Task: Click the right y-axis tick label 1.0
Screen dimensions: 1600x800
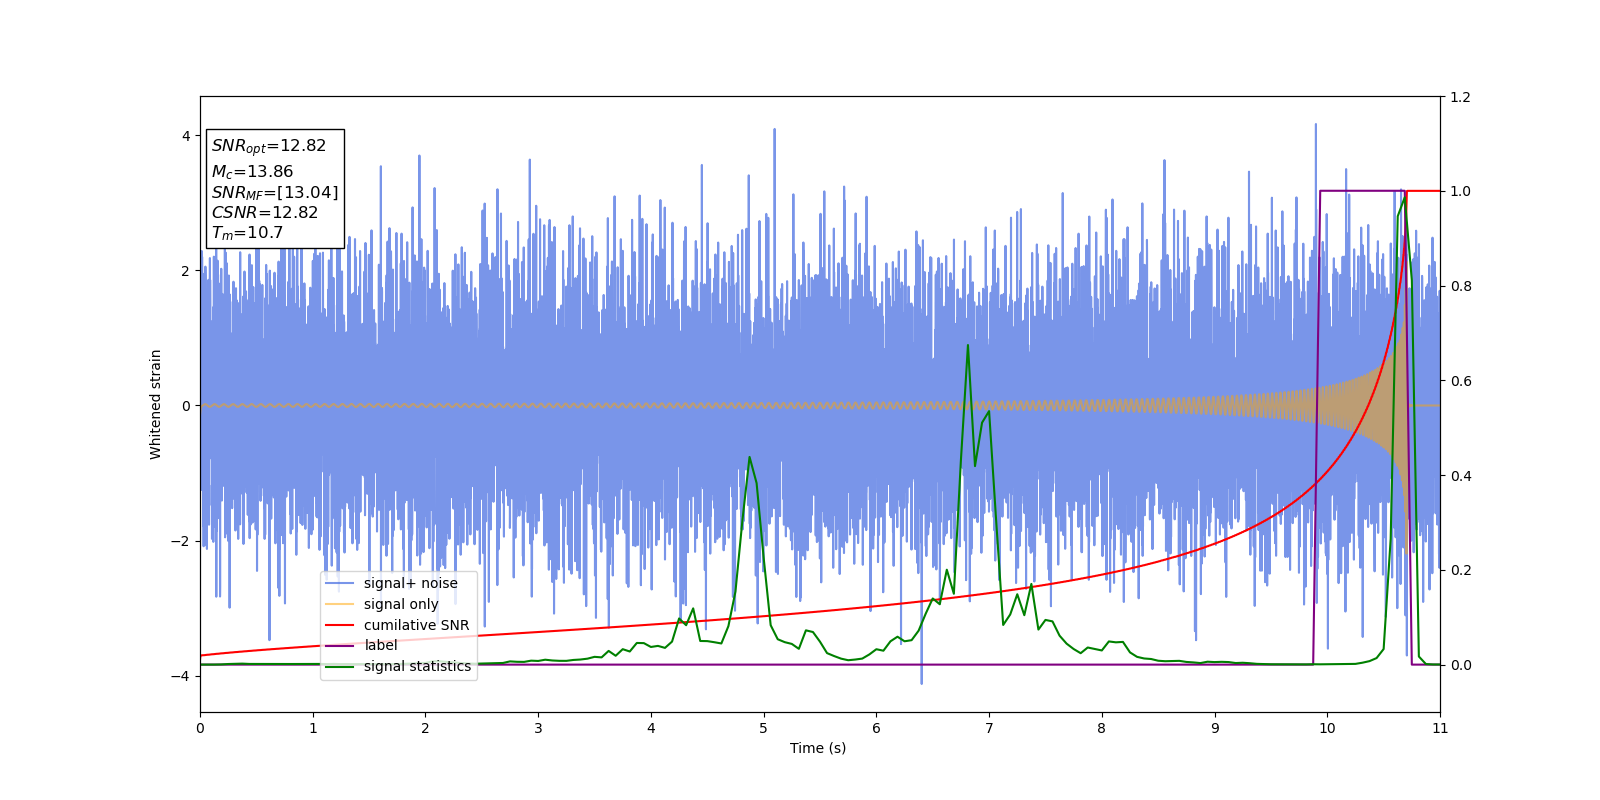Action: click(1460, 191)
